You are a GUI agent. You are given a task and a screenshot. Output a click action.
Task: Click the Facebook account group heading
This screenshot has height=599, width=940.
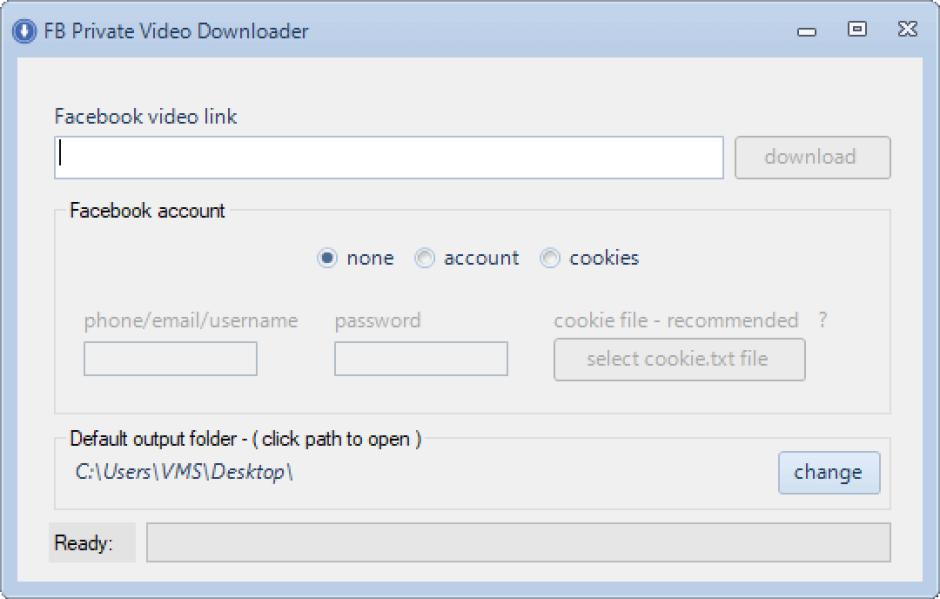point(147,210)
